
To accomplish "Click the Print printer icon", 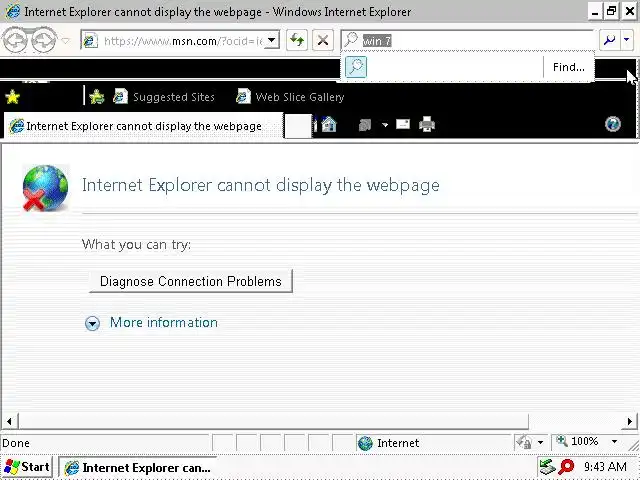I will point(427,124).
